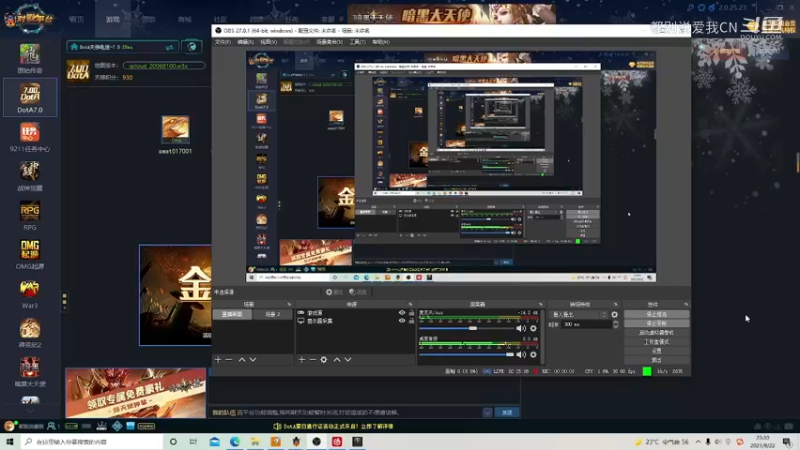This screenshot has width=800, height=450.
Task: Select the War3 game icon in sidebar
Action: click(30, 294)
